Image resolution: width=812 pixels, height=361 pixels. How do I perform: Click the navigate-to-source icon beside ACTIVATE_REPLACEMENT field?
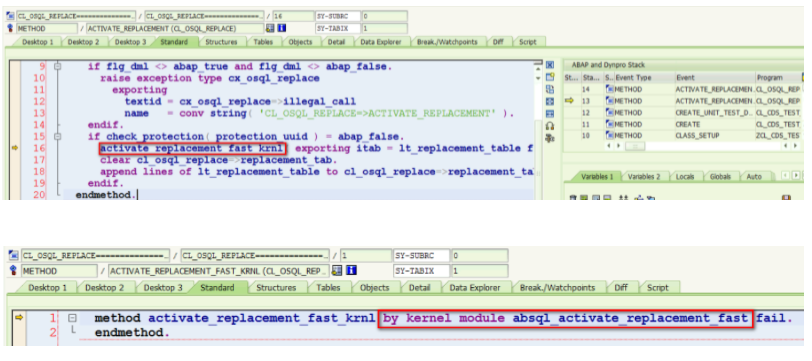[x=271, y=28]
